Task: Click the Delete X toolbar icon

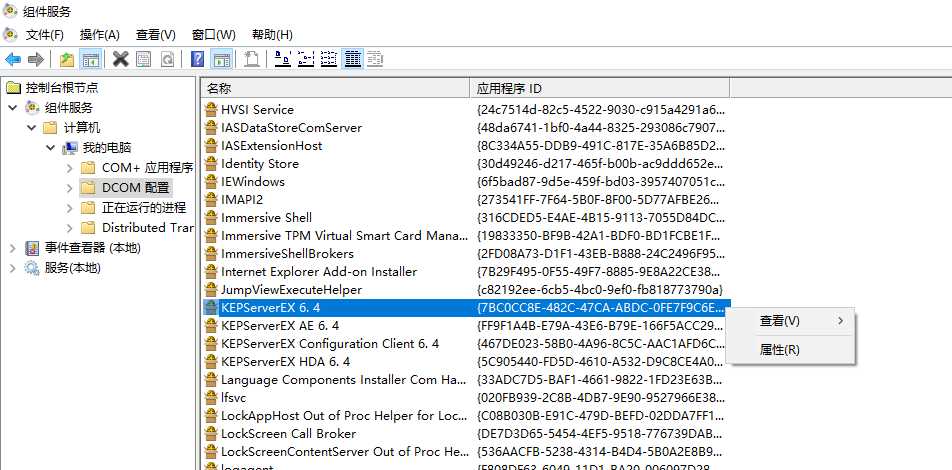Action: [x=121, y=59]
